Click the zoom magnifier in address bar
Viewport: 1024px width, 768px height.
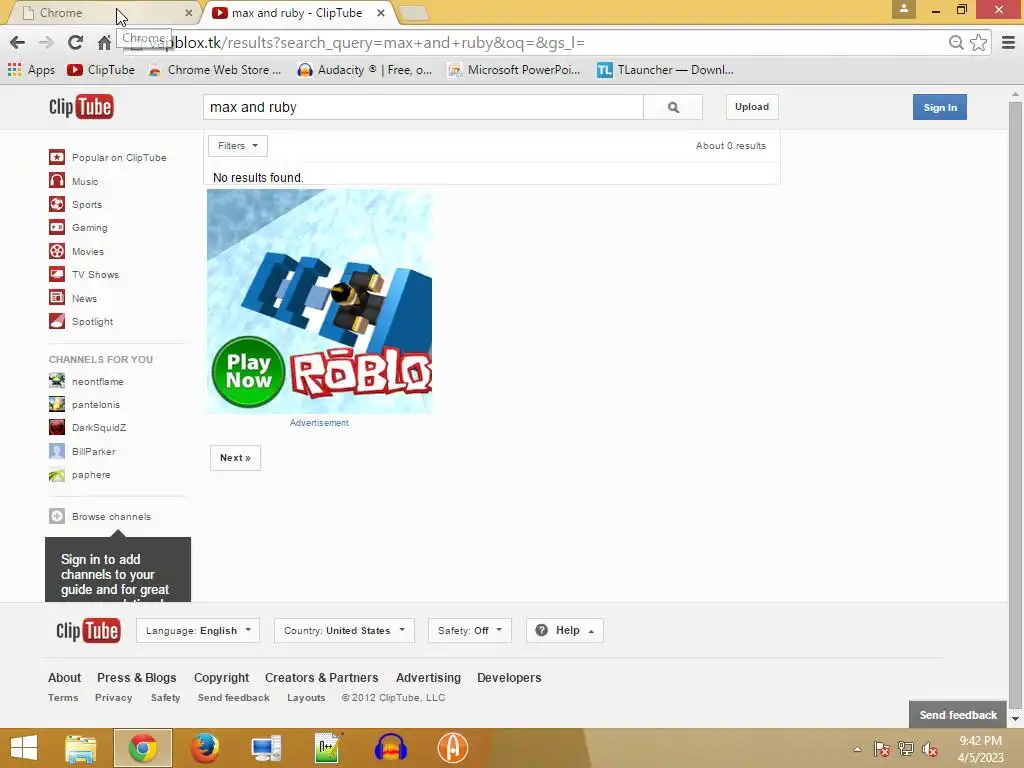coord(956,42)
